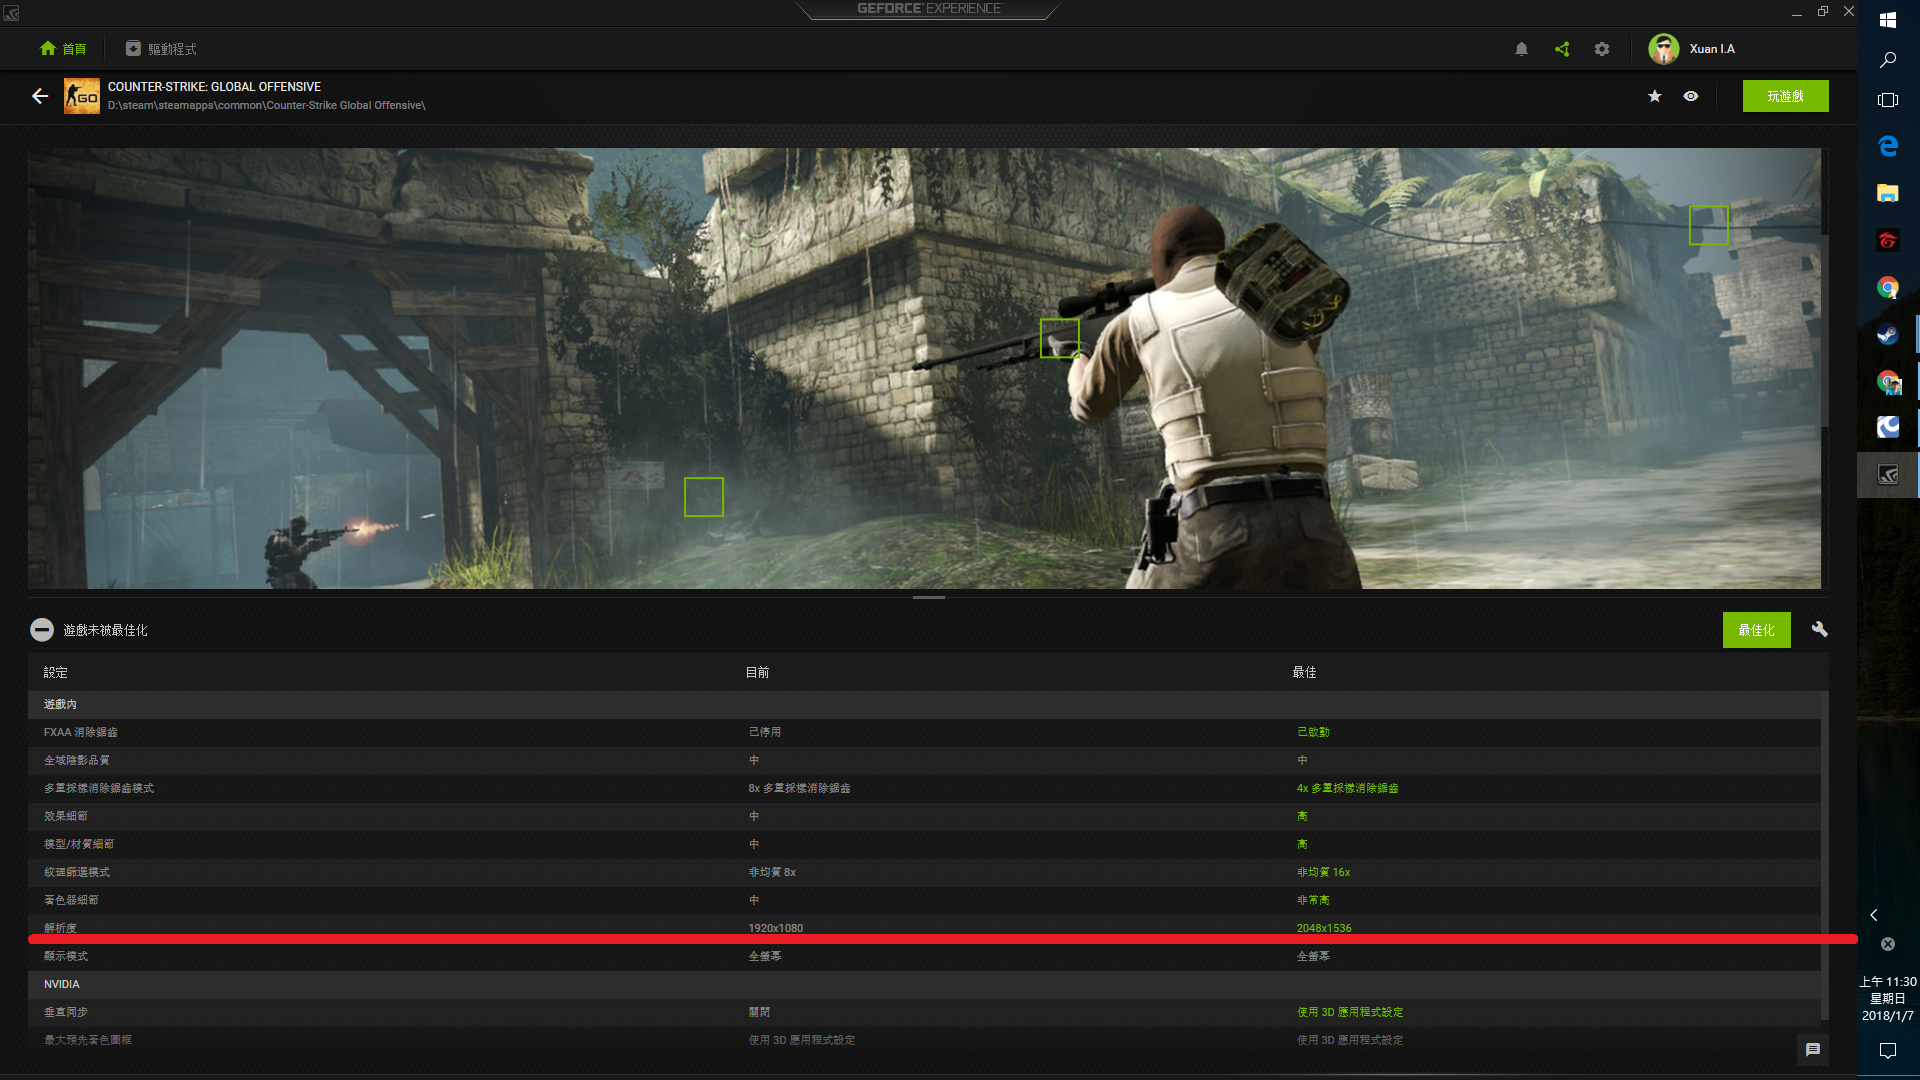
Task: Click the optimal value 已啟動 for FXAA
Action: (1313, 732)
